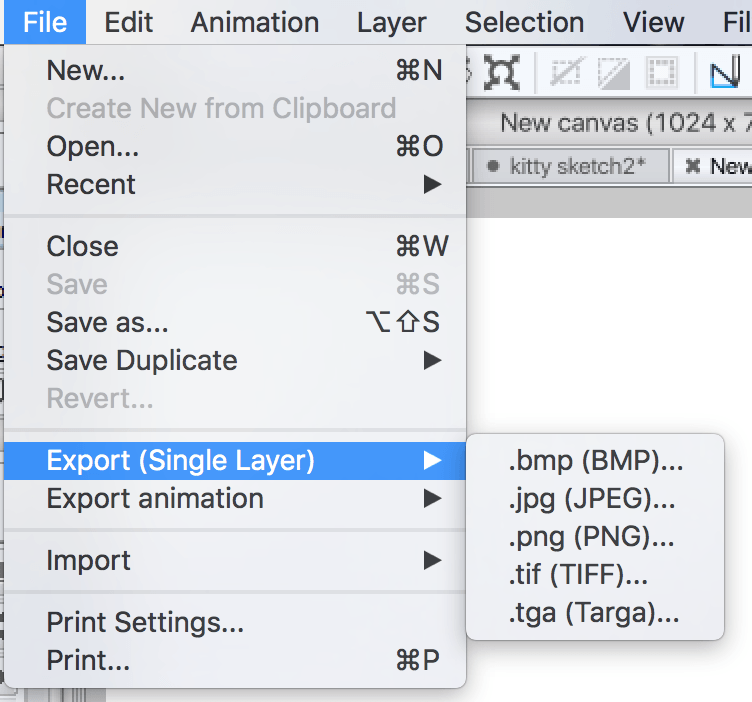Open the Animation menu
This screenshot has height=702, width=752.
[x=255, y=22]
